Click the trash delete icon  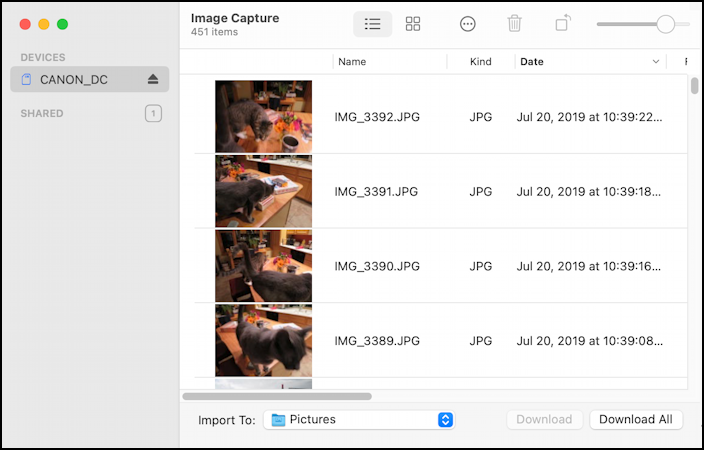[x=514, y=24]
